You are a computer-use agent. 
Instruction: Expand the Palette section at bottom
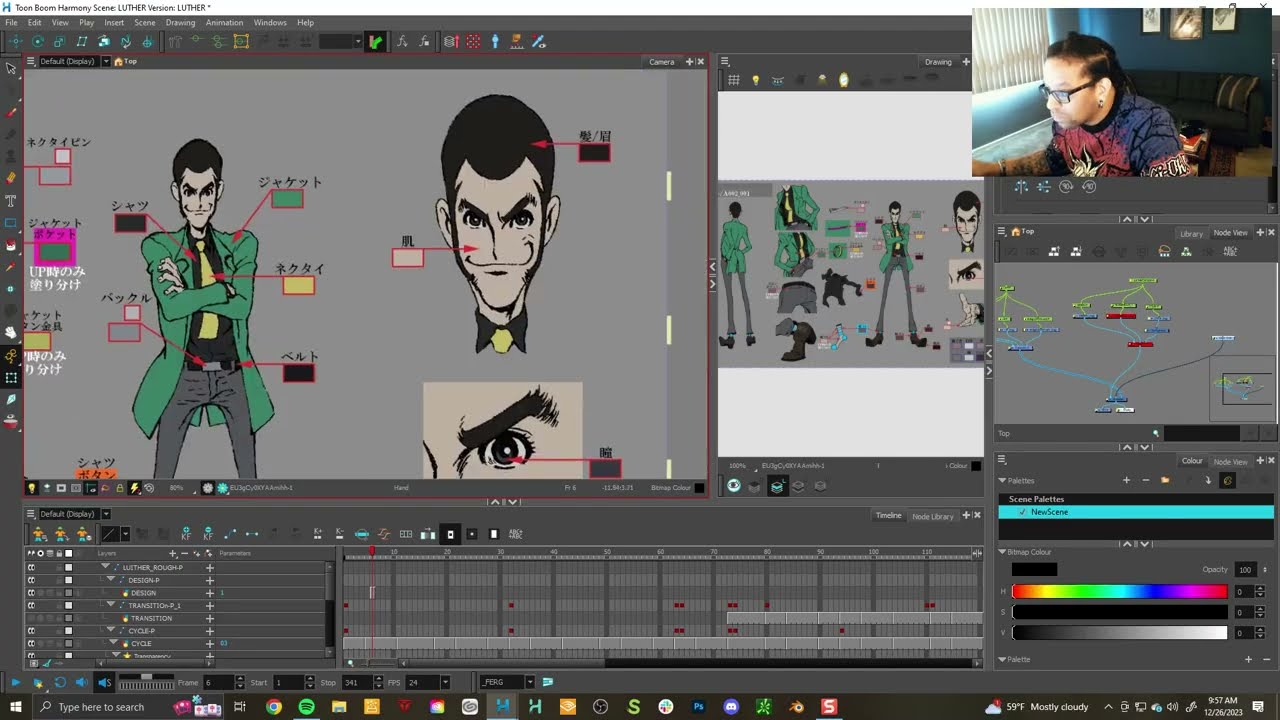(1002, 660)
